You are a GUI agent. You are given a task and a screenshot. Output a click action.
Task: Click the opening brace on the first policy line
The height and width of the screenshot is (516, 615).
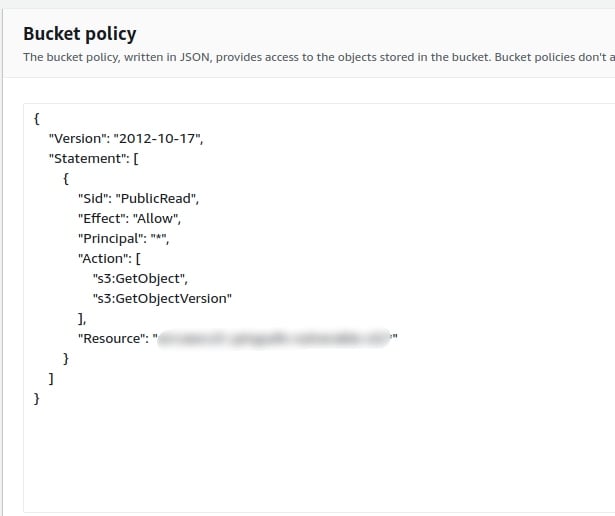(x=37, y=118)
